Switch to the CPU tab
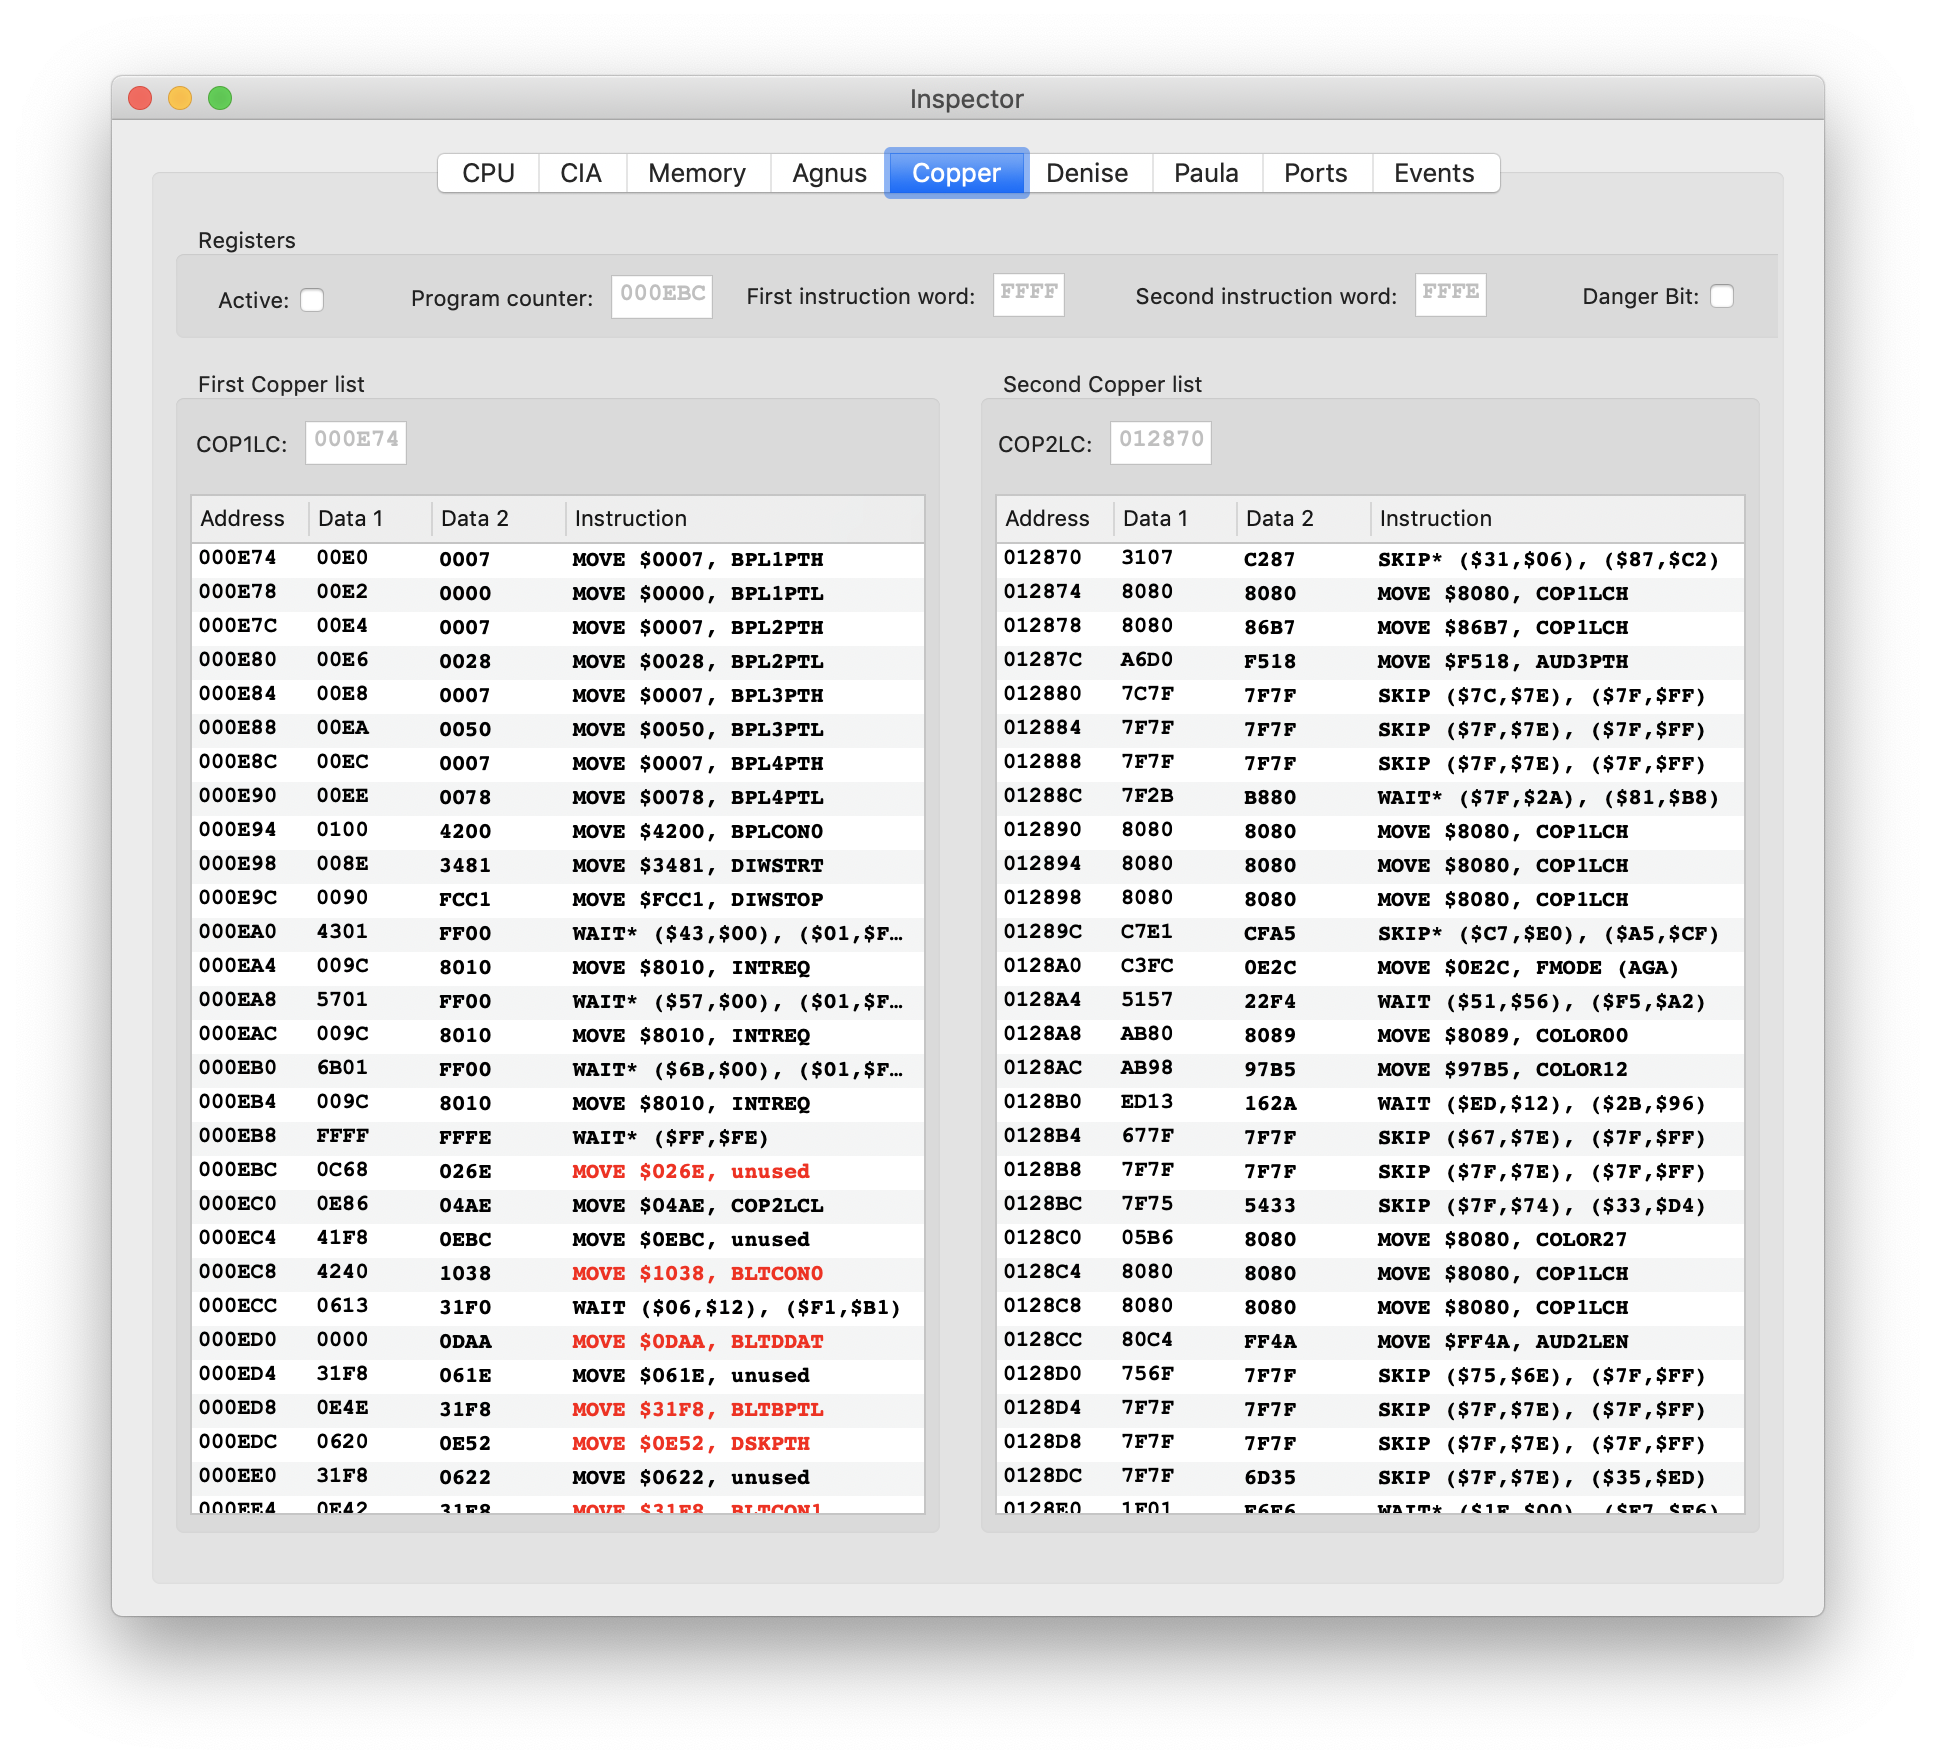This screenshot has height=1764, width=1936. pyautogui.click(x=488, y=173)
